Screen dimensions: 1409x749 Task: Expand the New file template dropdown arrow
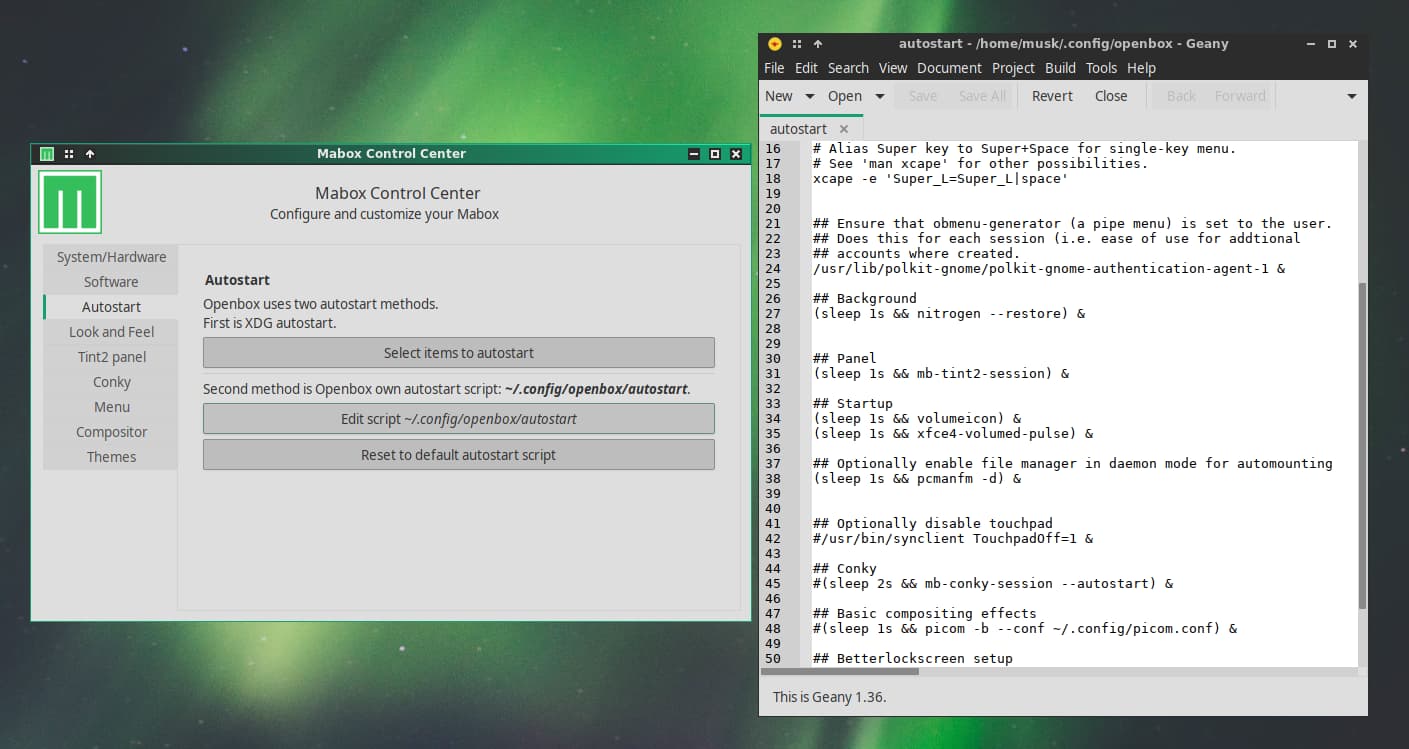(x=810, y=96)
